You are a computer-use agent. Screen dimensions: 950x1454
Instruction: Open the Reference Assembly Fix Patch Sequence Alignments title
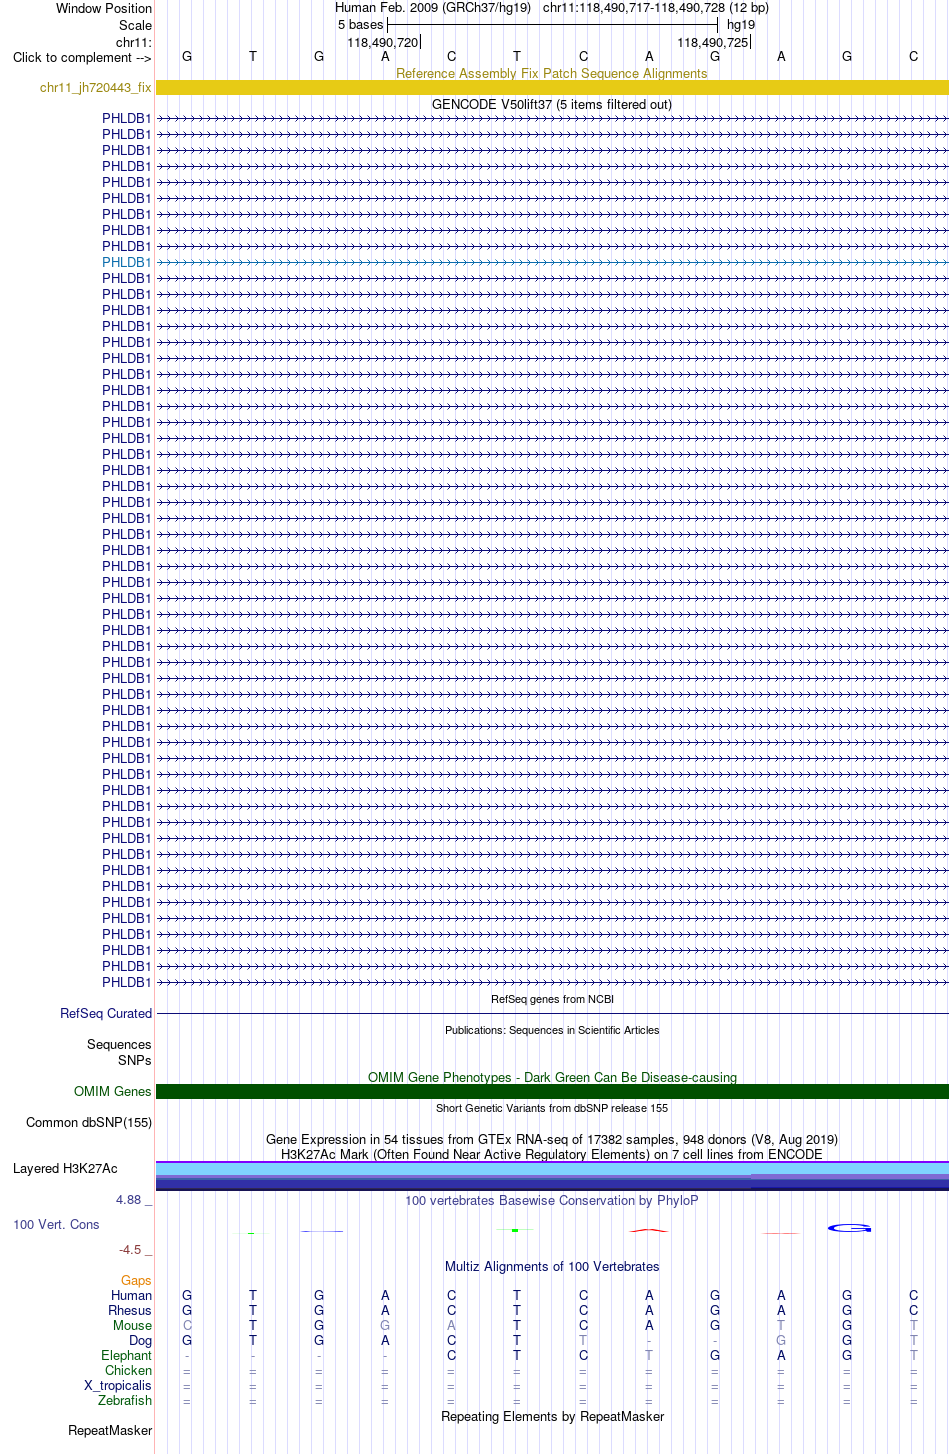[x=552, y=73]
